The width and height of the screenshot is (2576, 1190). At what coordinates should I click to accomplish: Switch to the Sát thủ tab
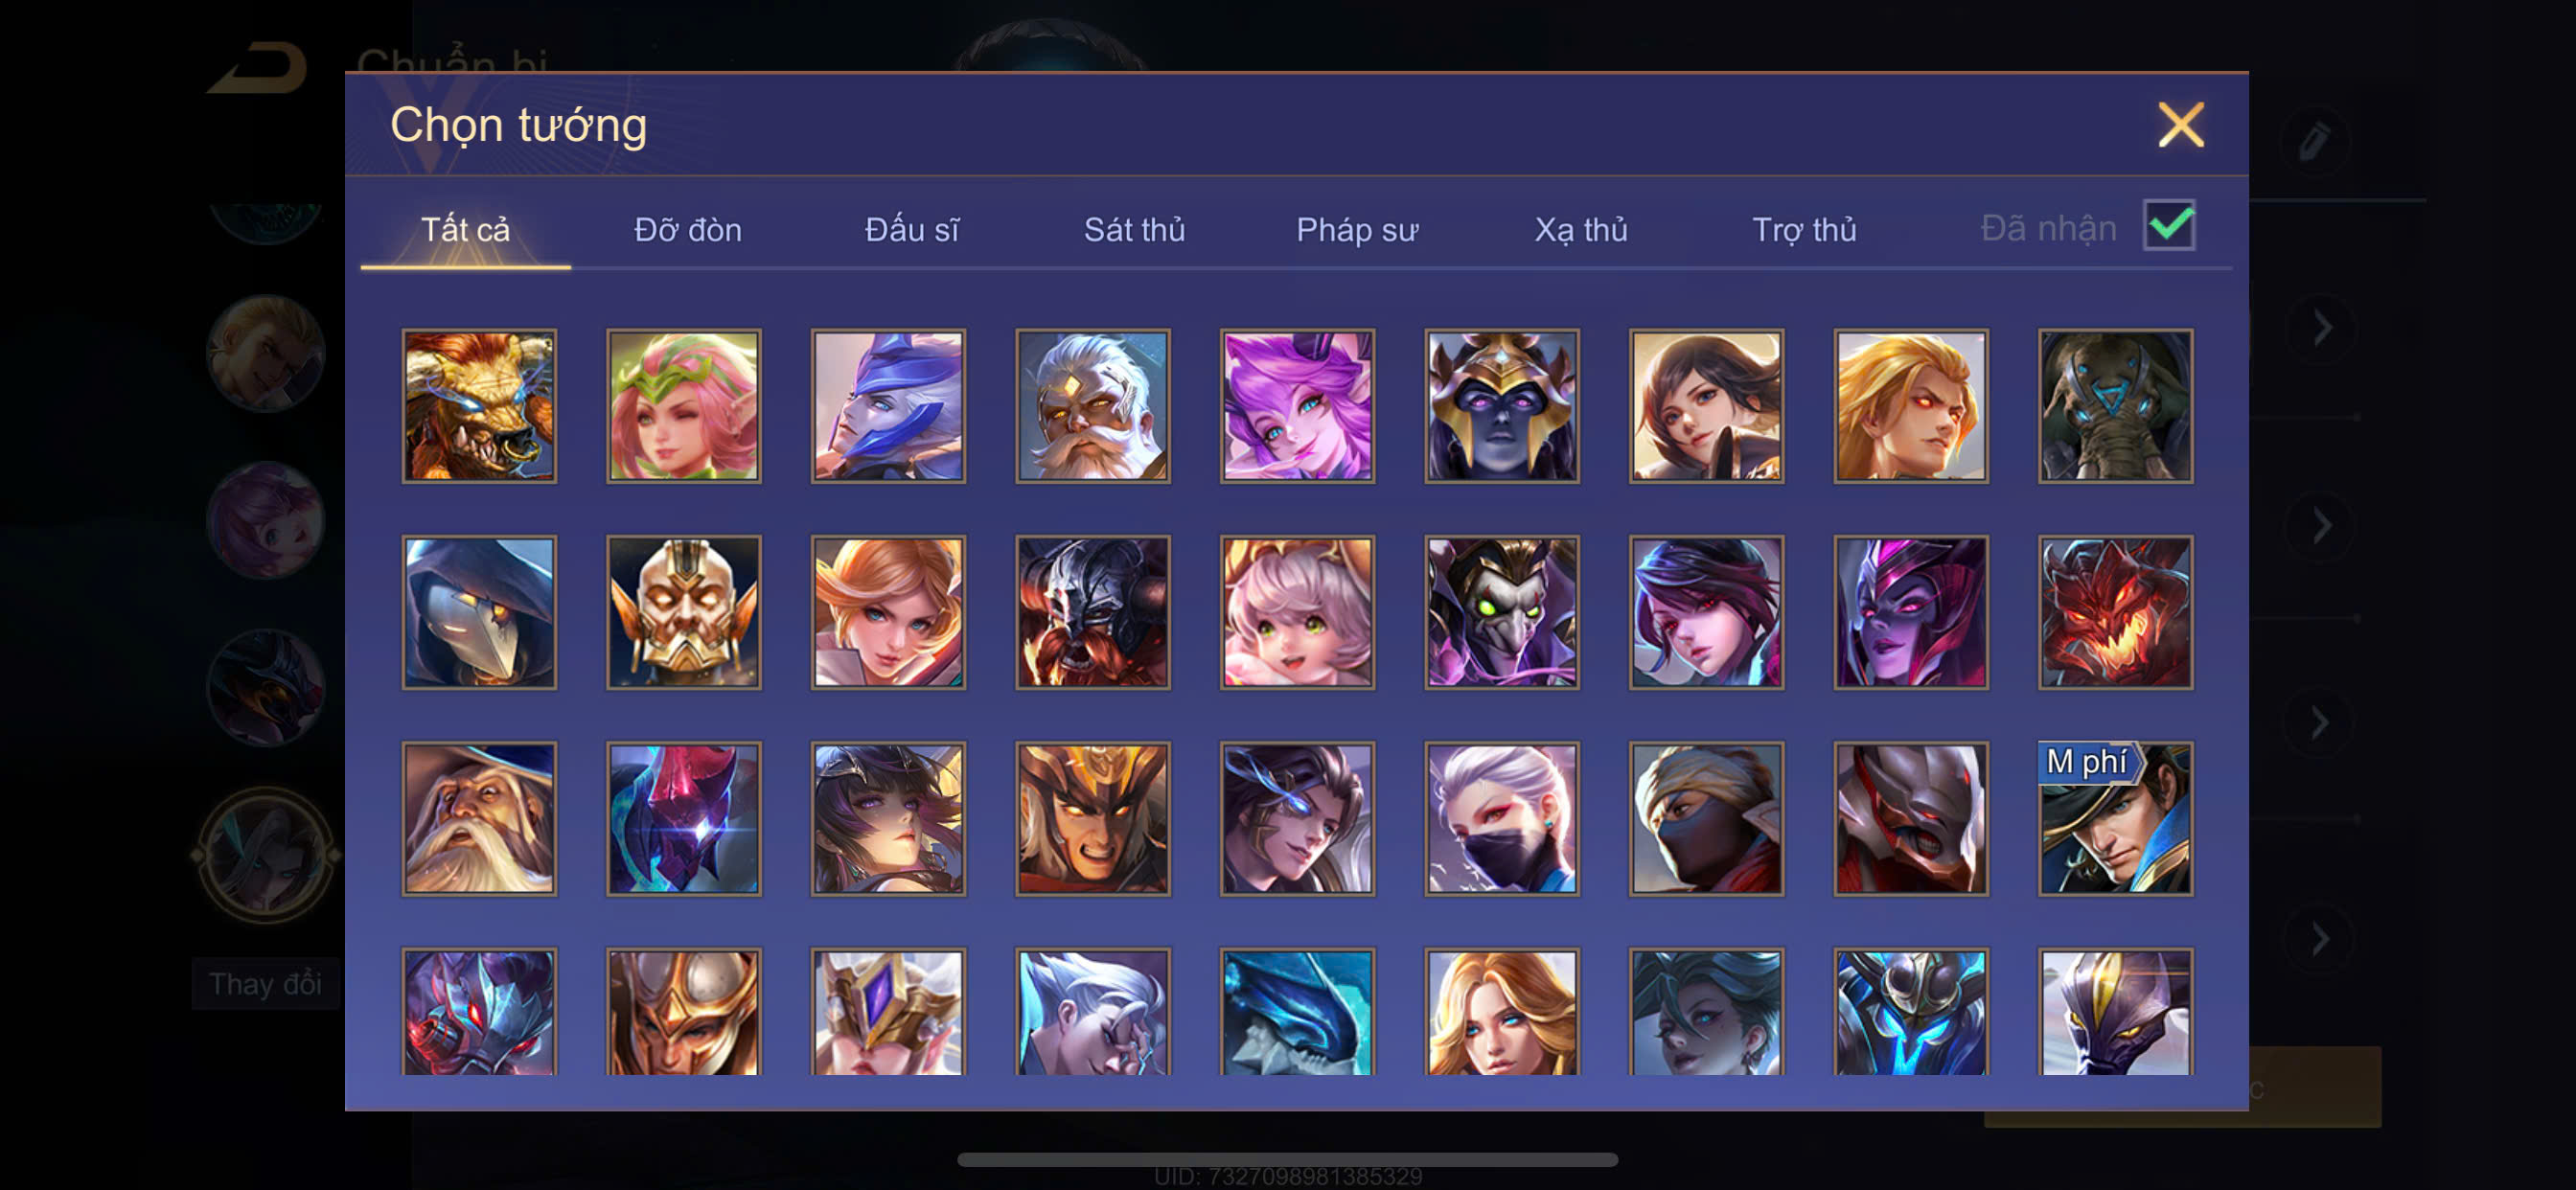1134,230
